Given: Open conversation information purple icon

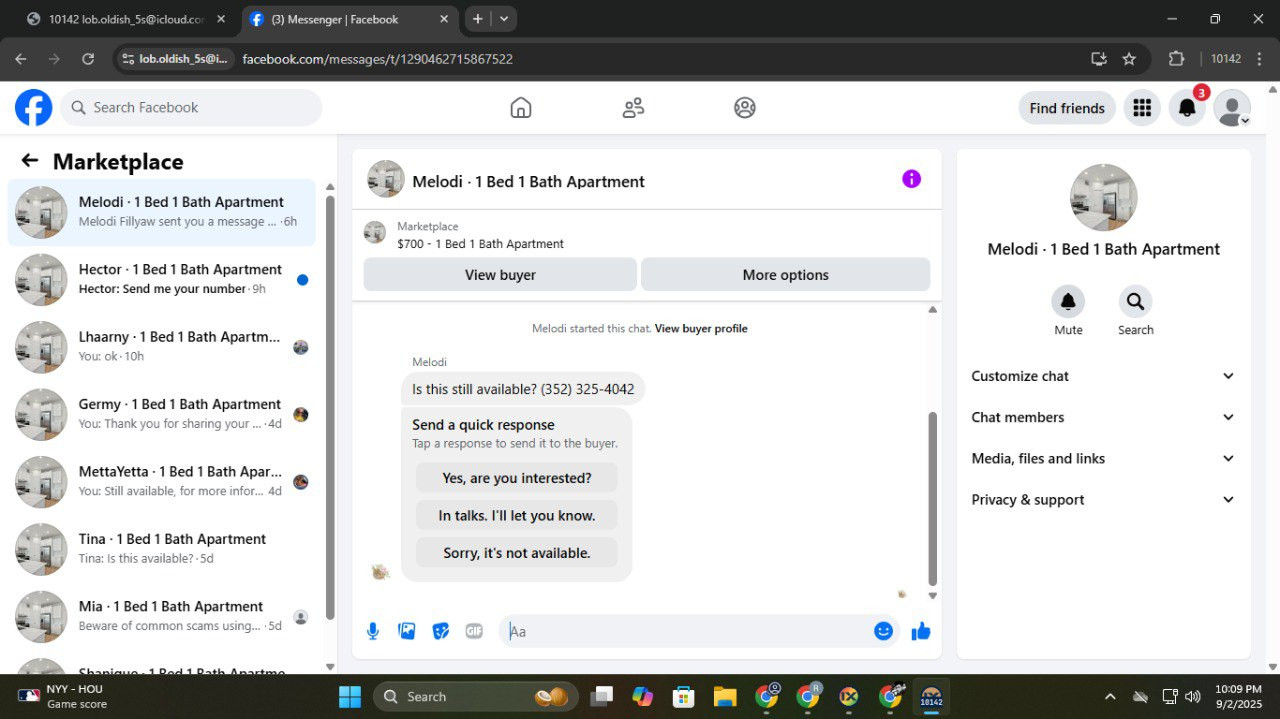Looking at the screenshot, I should pyautogui.click(x=911, y=179).
